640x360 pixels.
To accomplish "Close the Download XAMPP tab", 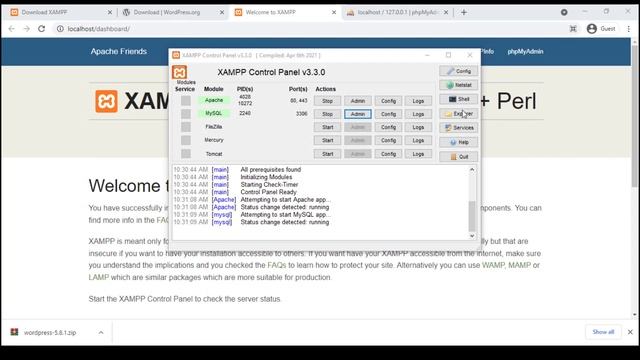I will 110,12.
